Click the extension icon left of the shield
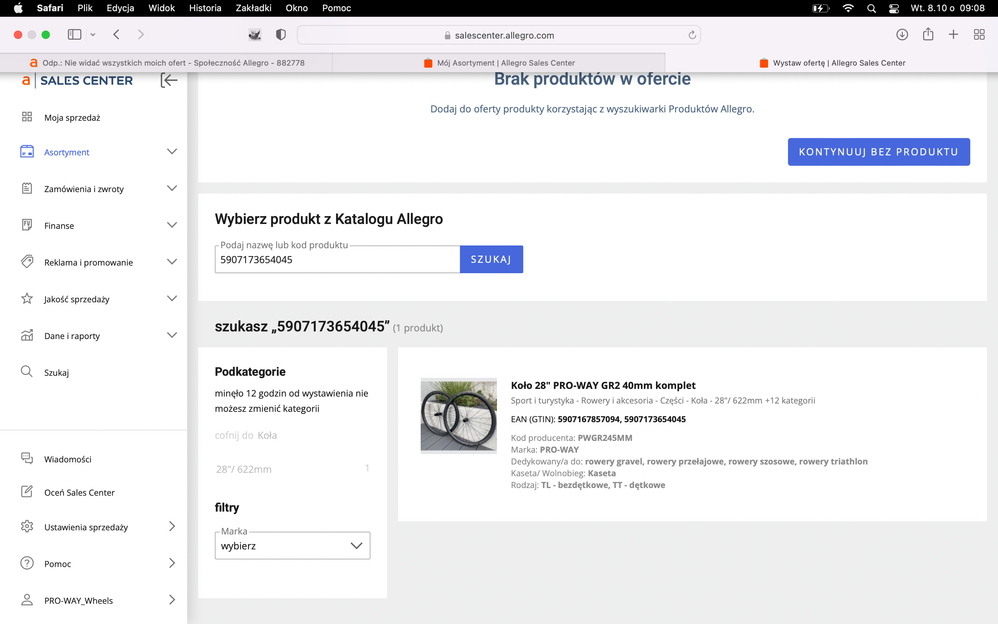This screenshot has width=998, height=624. [x=255, y=35]
